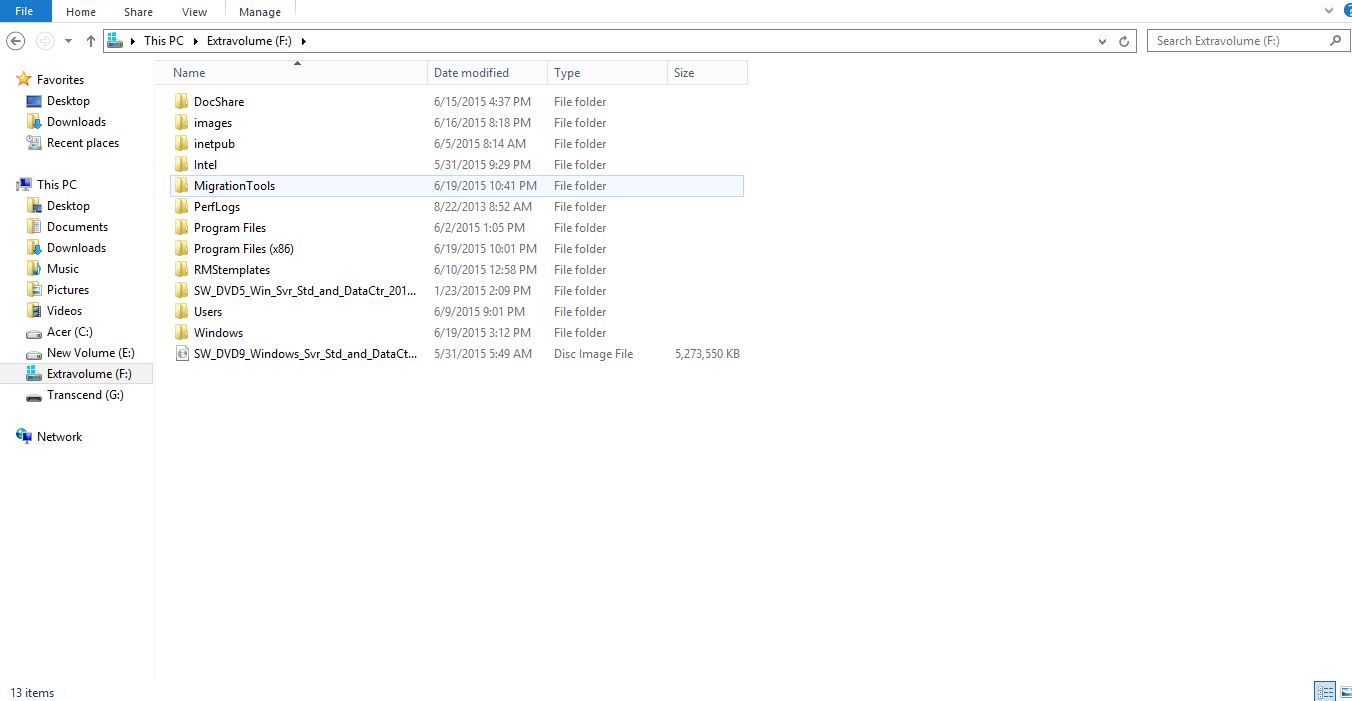1352x701 pixels.
Task: Open the File menu tab
Action: [x=24, y=12]
